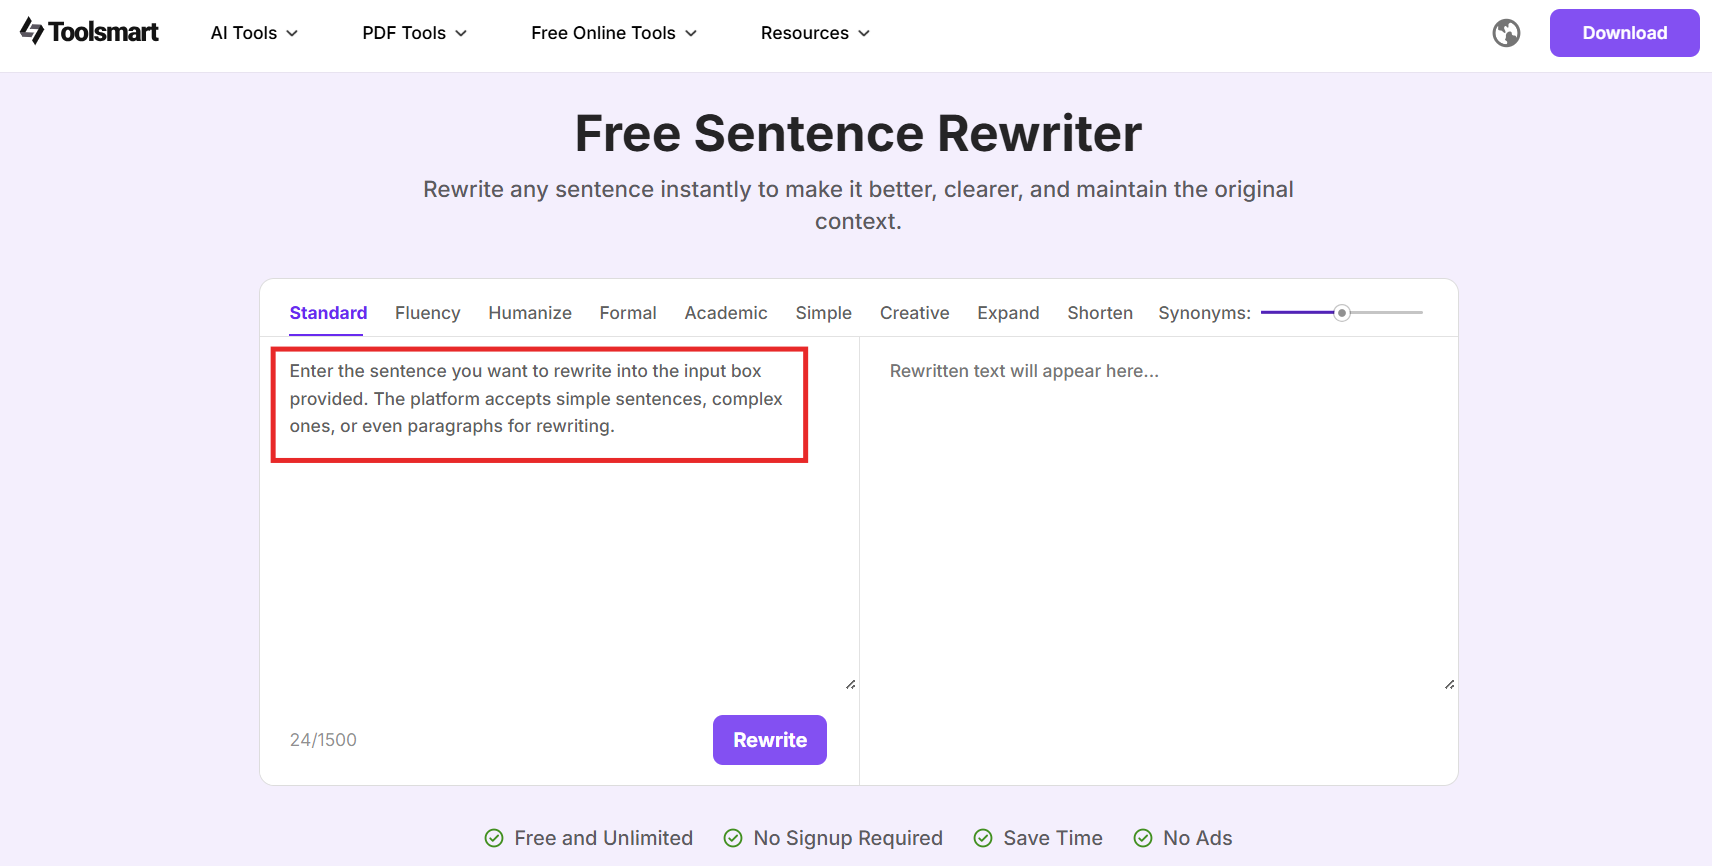This screenshot has width=1712, height=866.
Task: Click the Toolsmart logo
Action: point(89,32)
